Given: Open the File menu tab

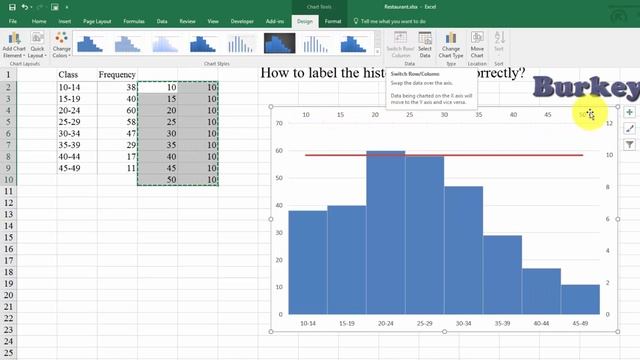Looking at the screenshot, I should pyautogui.click(x=13, y=21).
